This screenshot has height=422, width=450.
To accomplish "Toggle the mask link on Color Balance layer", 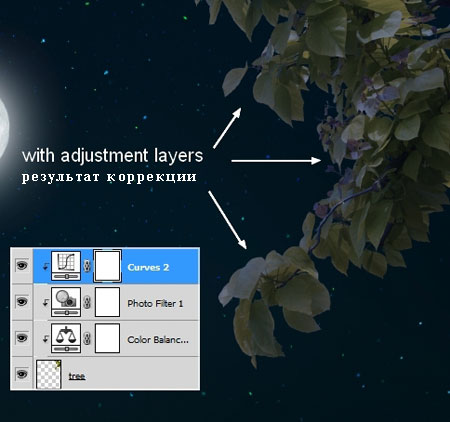I will (87, 339).
